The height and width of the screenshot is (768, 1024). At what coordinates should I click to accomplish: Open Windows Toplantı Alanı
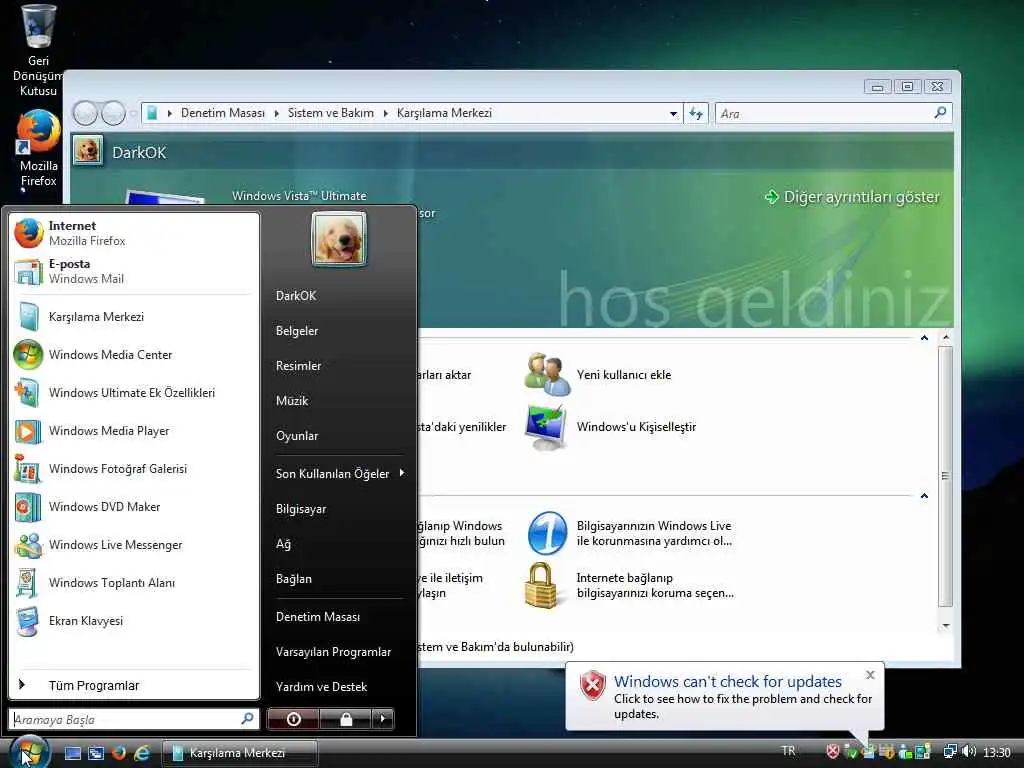tap(134, 583)
